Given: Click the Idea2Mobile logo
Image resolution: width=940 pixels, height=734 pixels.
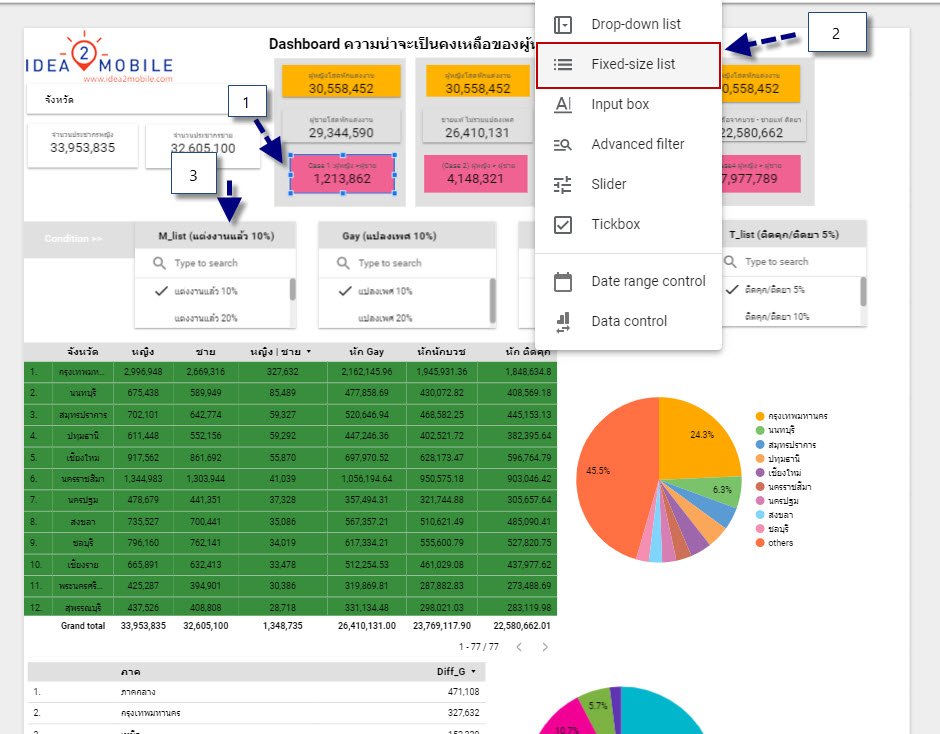Looking at the screenshot, I should (100, 58).
